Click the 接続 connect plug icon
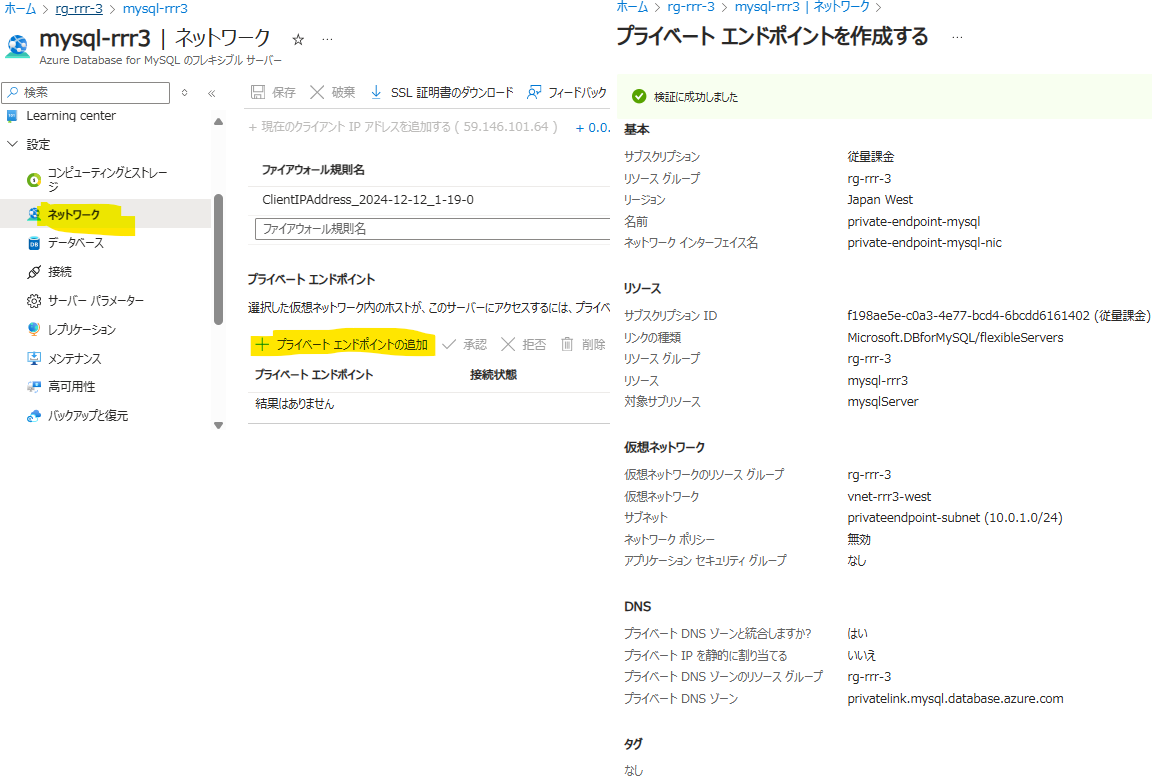Screen dimensions: 1155x780 point(34,272)
